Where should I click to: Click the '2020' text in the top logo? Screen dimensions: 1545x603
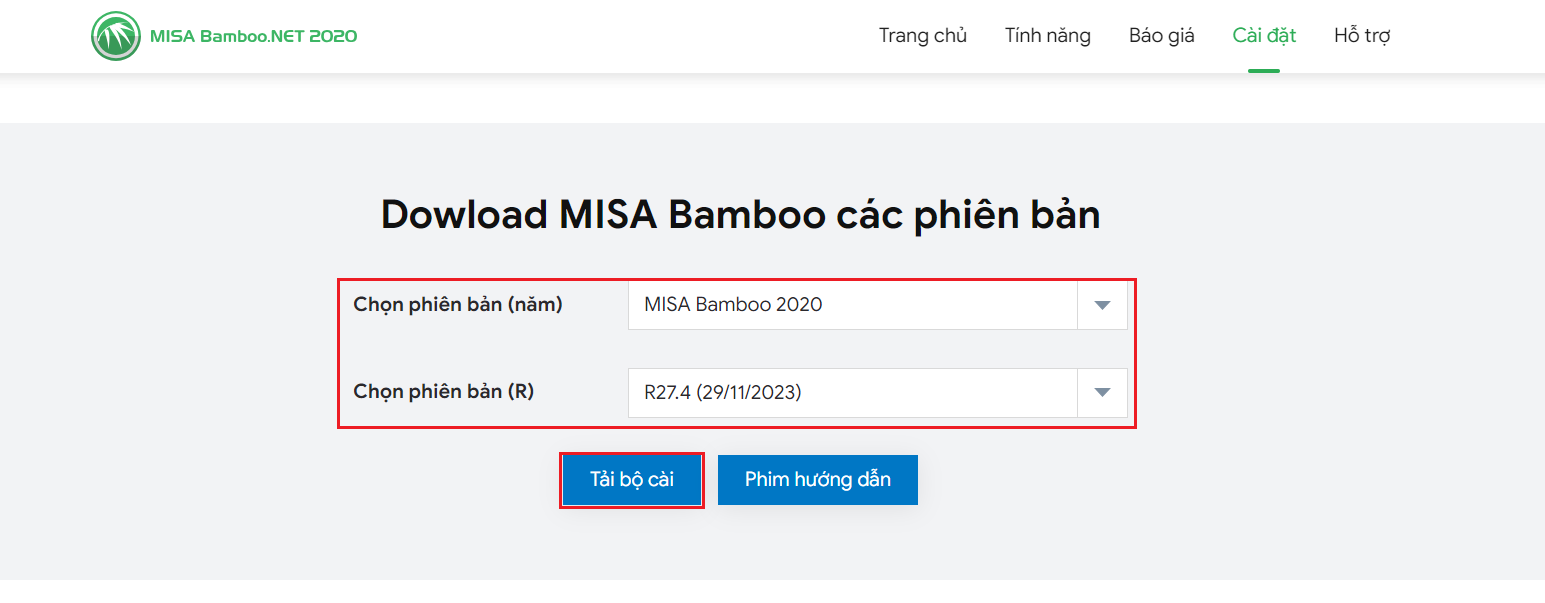333,36
